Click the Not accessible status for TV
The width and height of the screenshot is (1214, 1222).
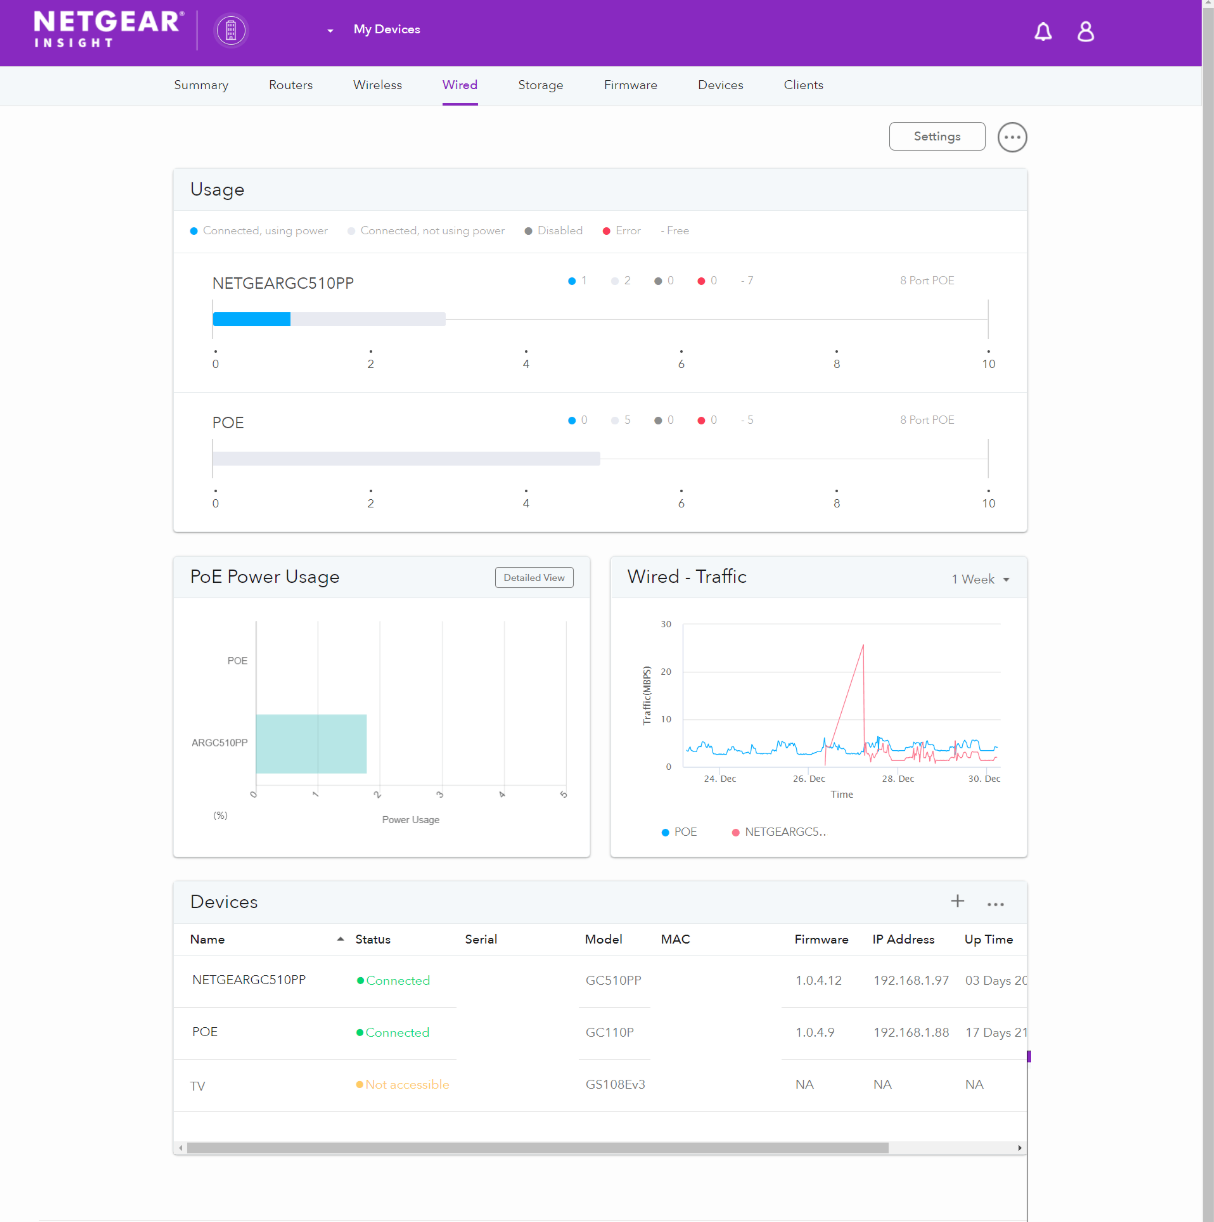[403, 1085]
